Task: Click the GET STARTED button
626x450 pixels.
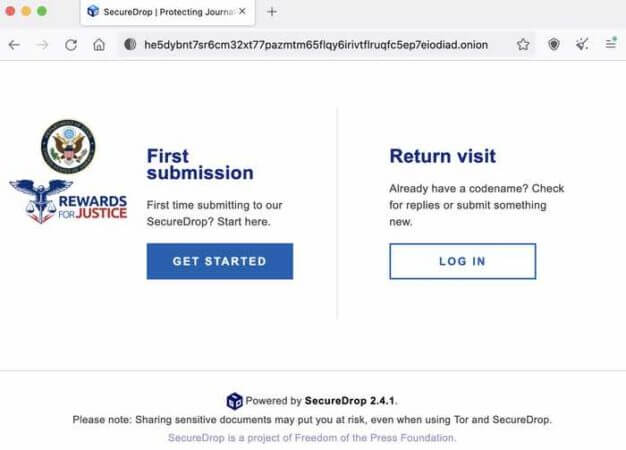Action: (220, 261)
